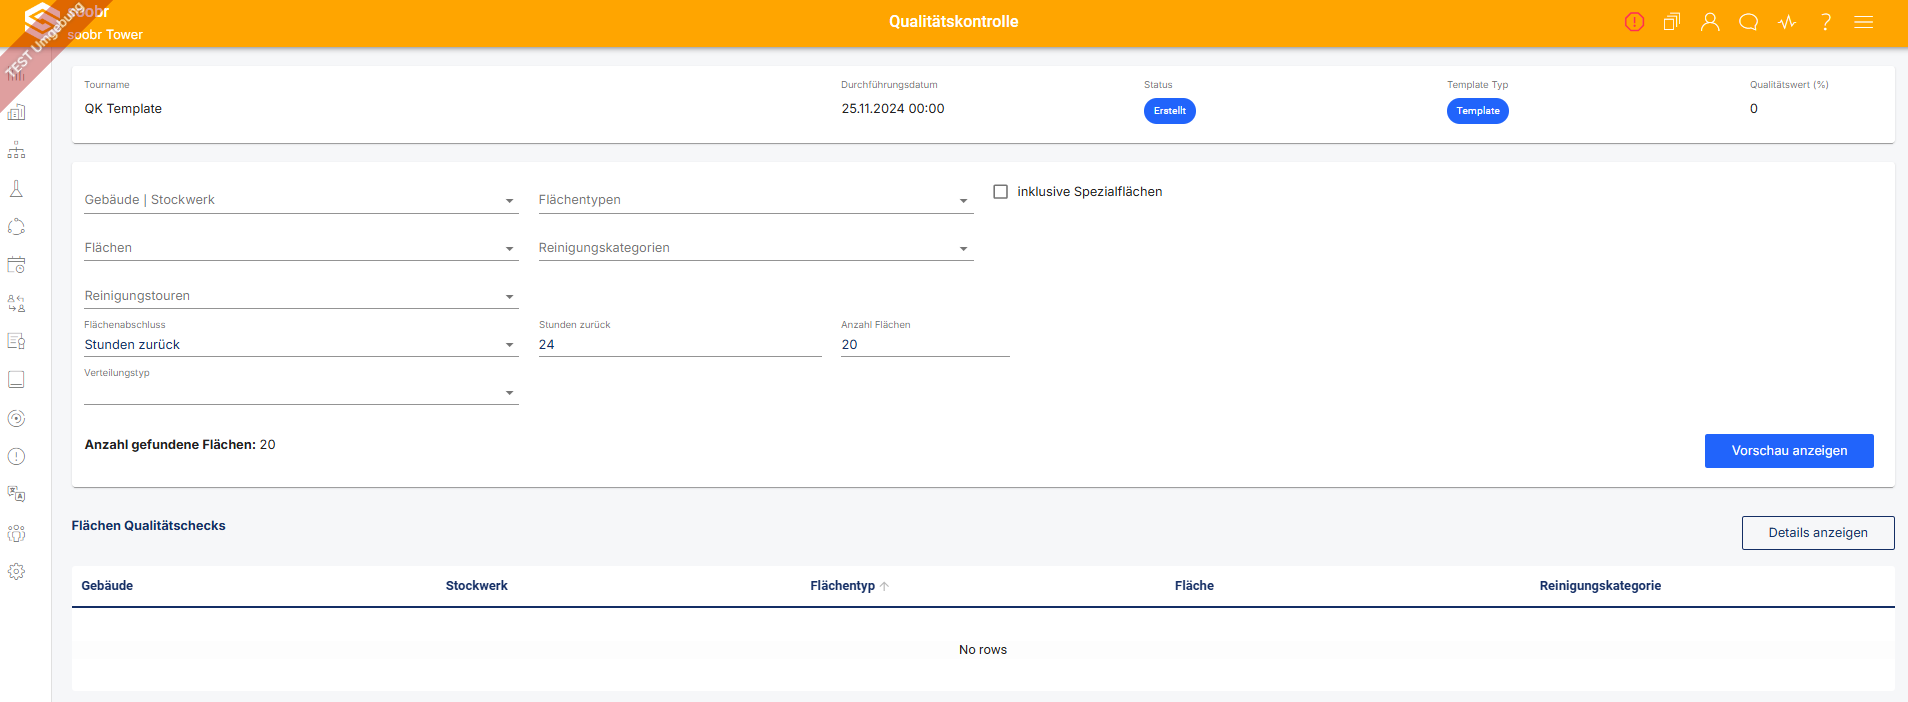Click the date 25.11.2024 00:00
The image size is (1908, 702).
coord(893,109)
